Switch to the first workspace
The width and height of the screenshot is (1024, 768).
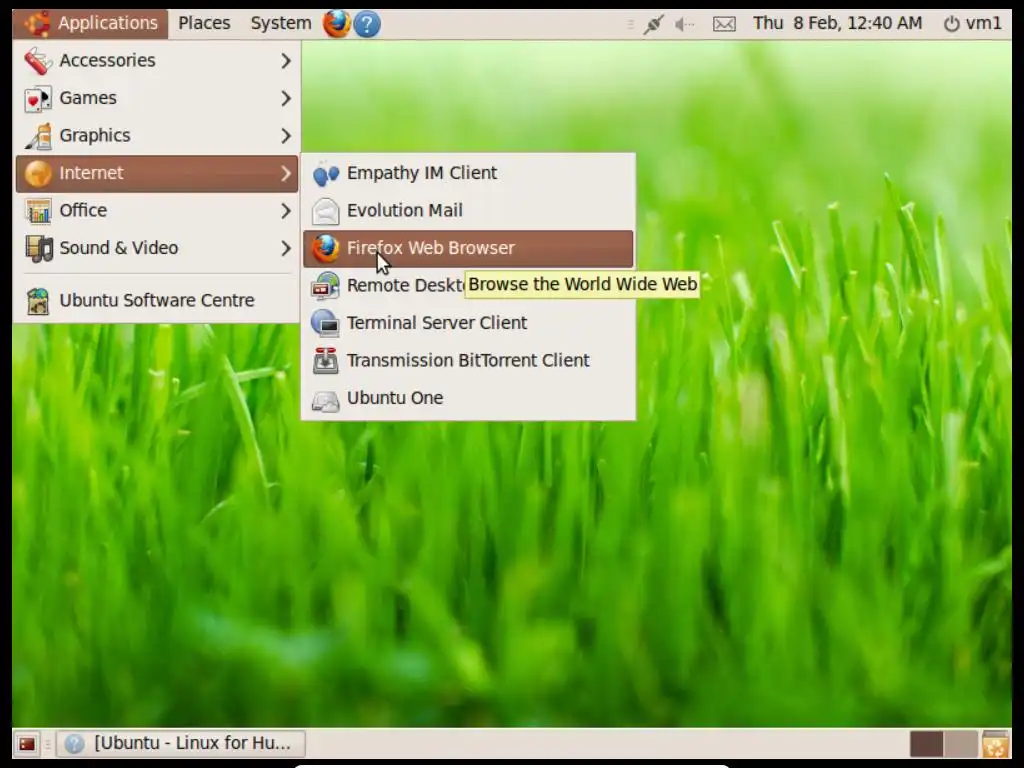pyautogui.click(x=927, y=744)
